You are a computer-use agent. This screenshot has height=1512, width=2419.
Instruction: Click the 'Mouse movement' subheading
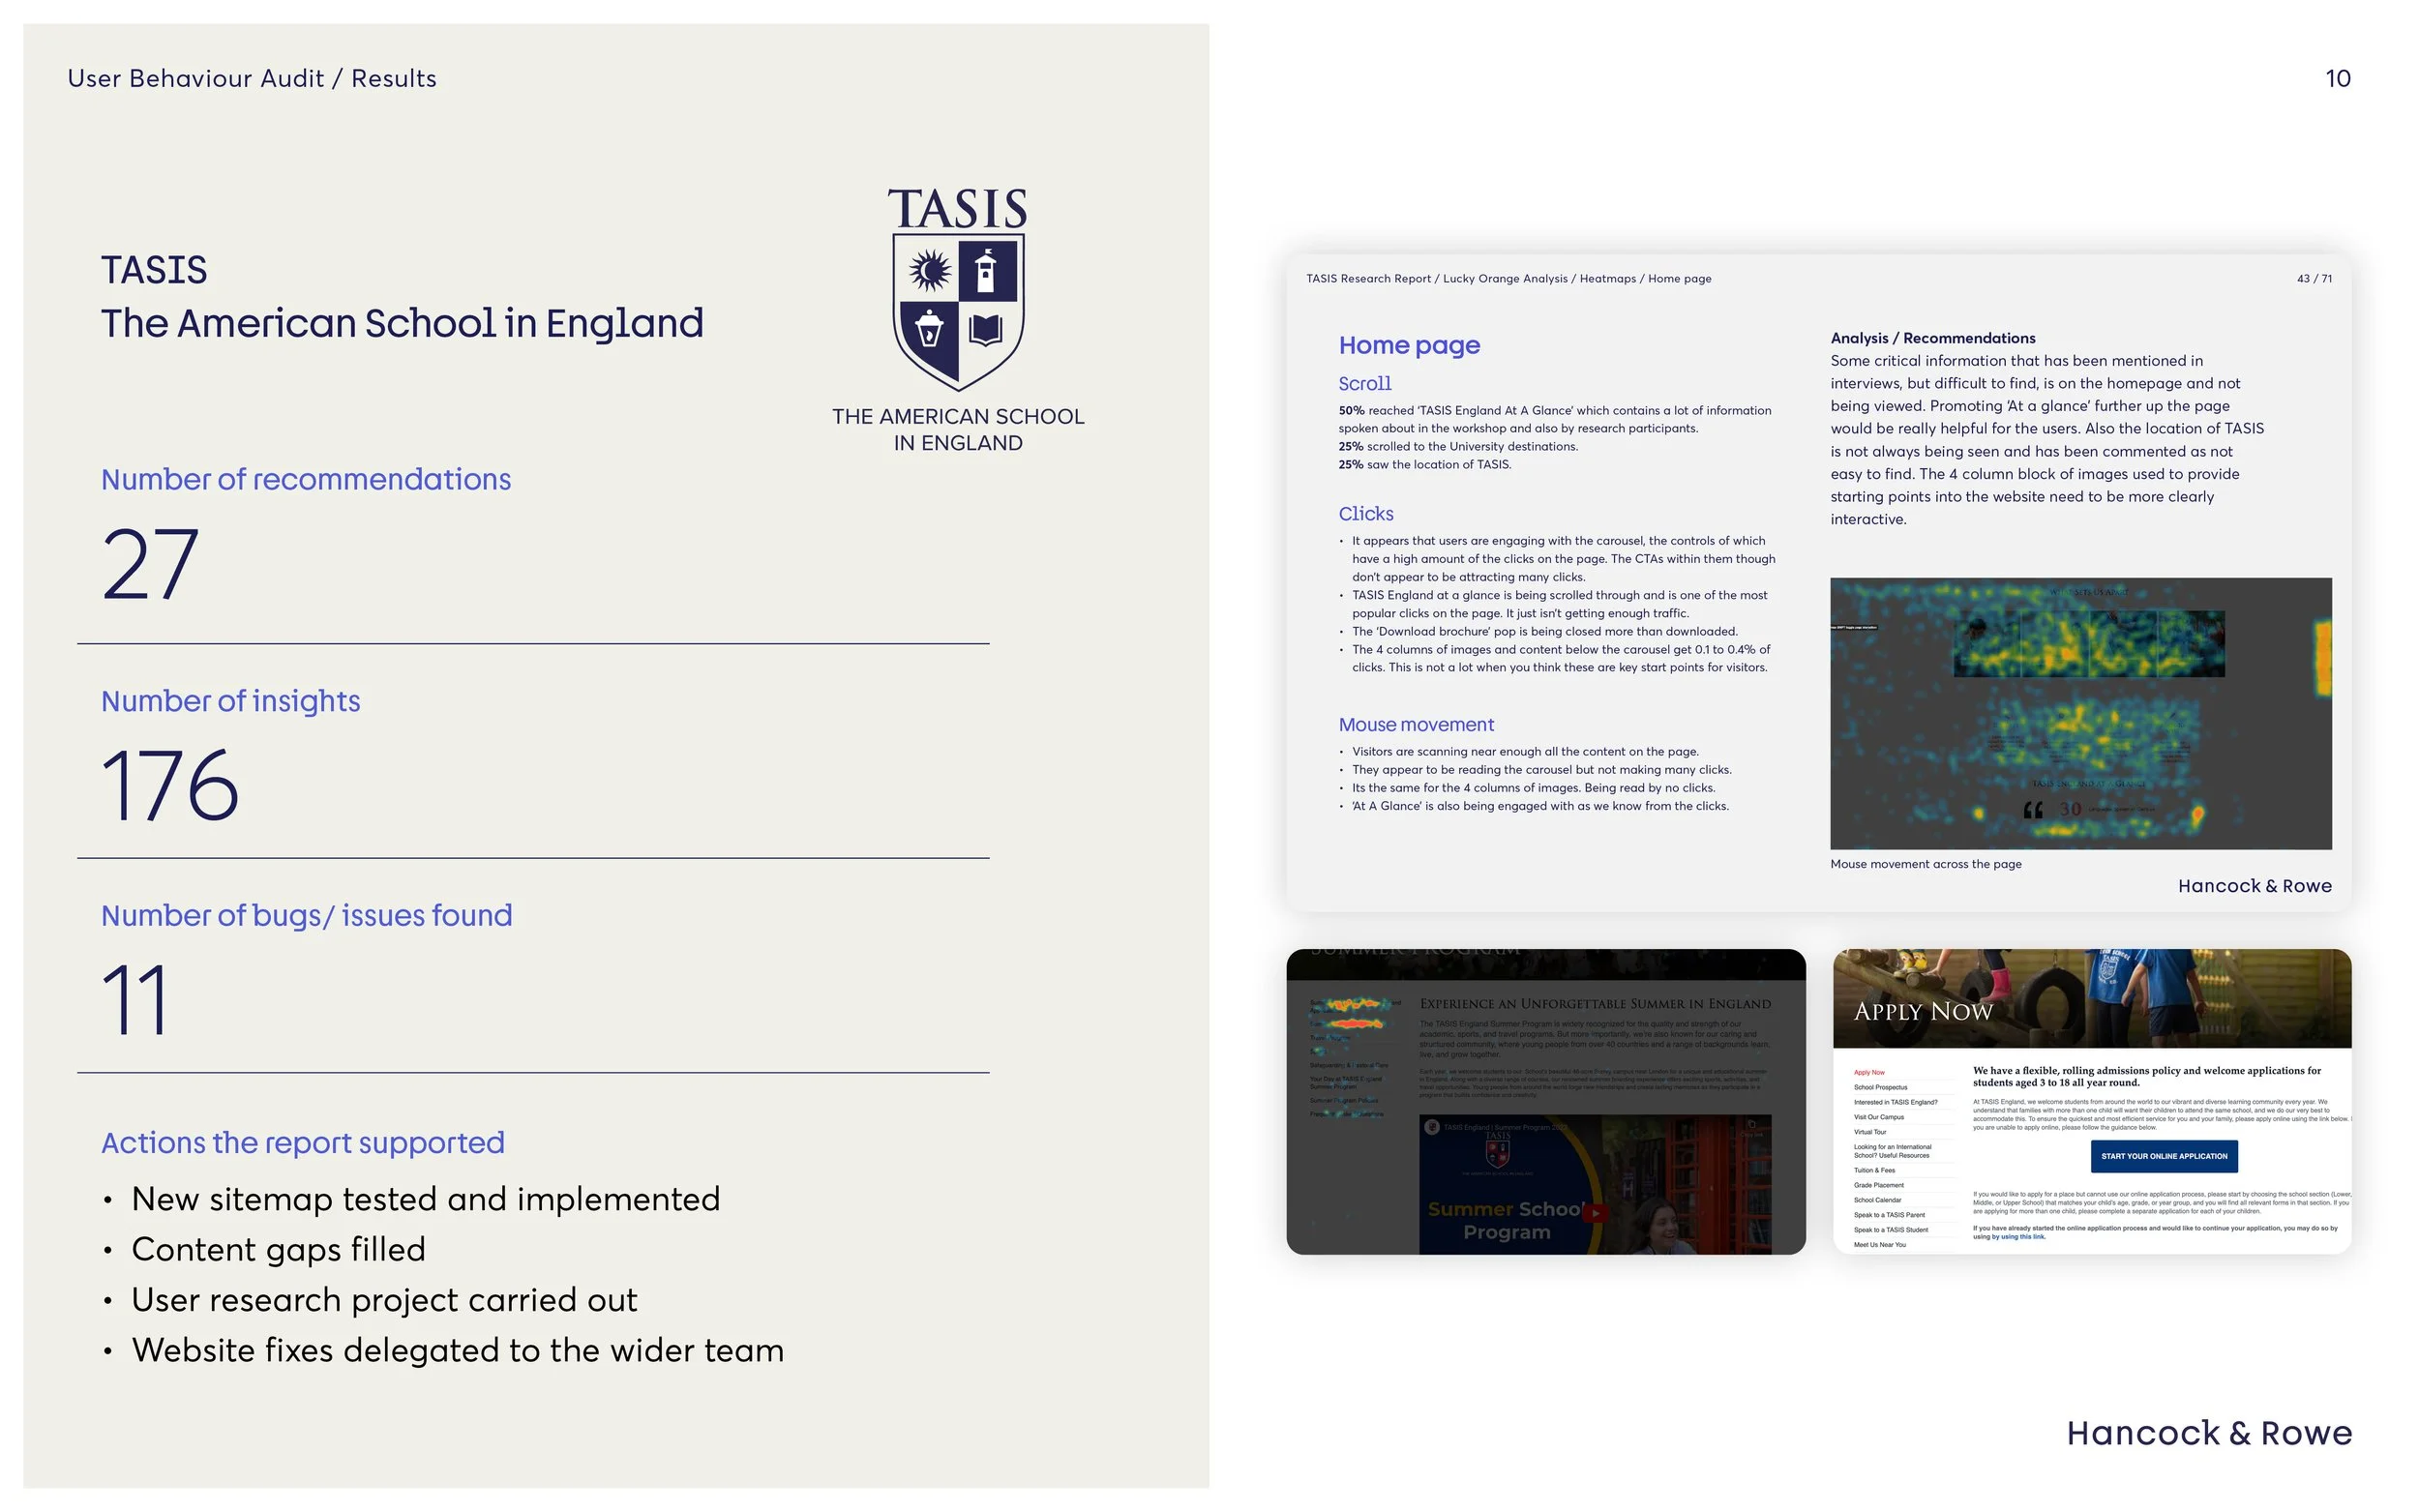(1416, 725)
